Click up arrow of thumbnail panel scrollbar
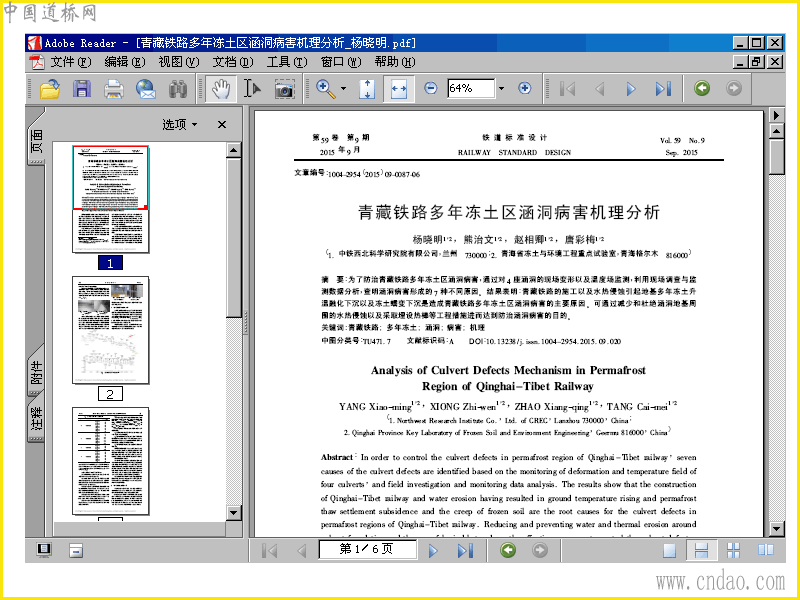The height and width of the screenshot is (600, 800). [234, 150]
